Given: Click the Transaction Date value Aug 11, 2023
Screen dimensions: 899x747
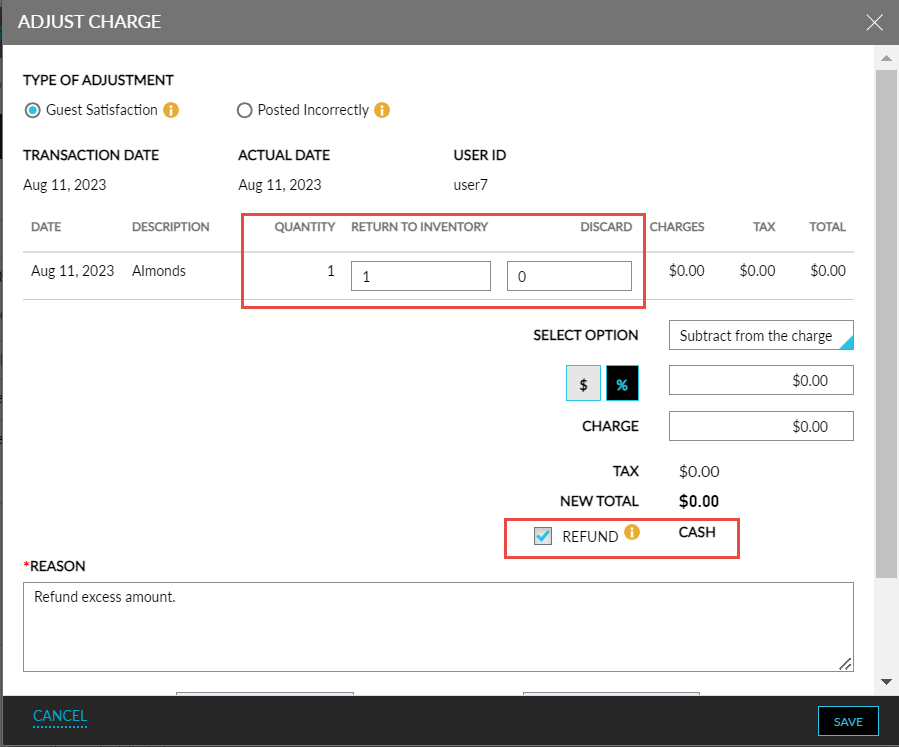Looking at the screenshot, I should (64, 185).
